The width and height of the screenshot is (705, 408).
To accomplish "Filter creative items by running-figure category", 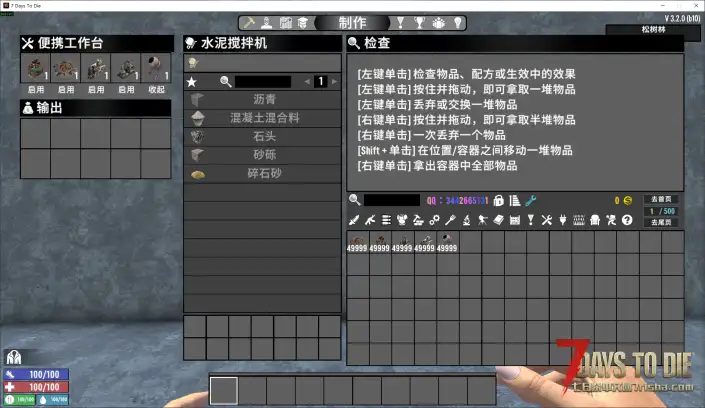I will tap(611, 220).
